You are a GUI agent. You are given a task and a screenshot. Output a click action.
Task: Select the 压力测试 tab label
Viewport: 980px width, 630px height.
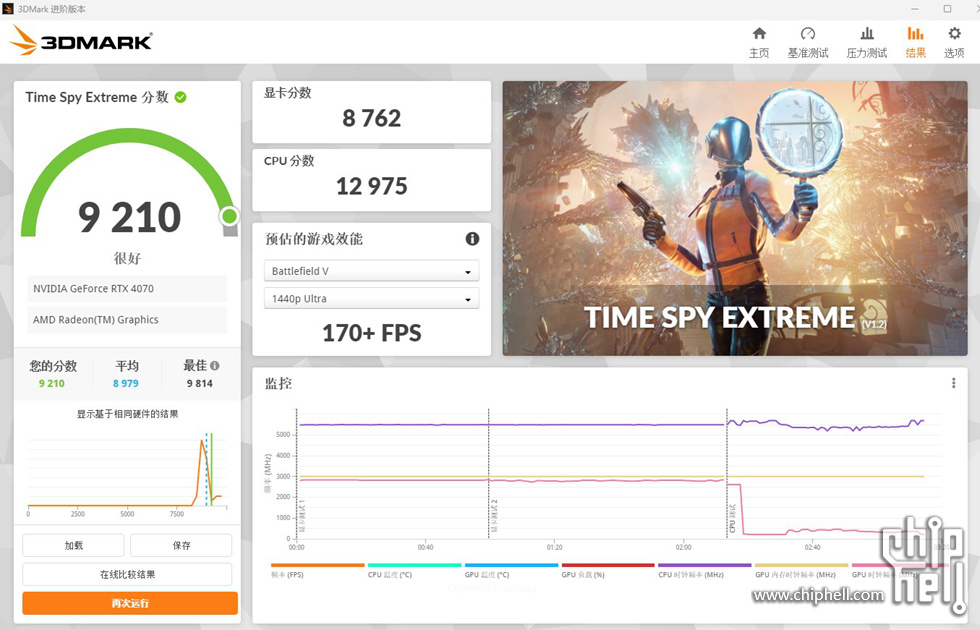[867, 53]
